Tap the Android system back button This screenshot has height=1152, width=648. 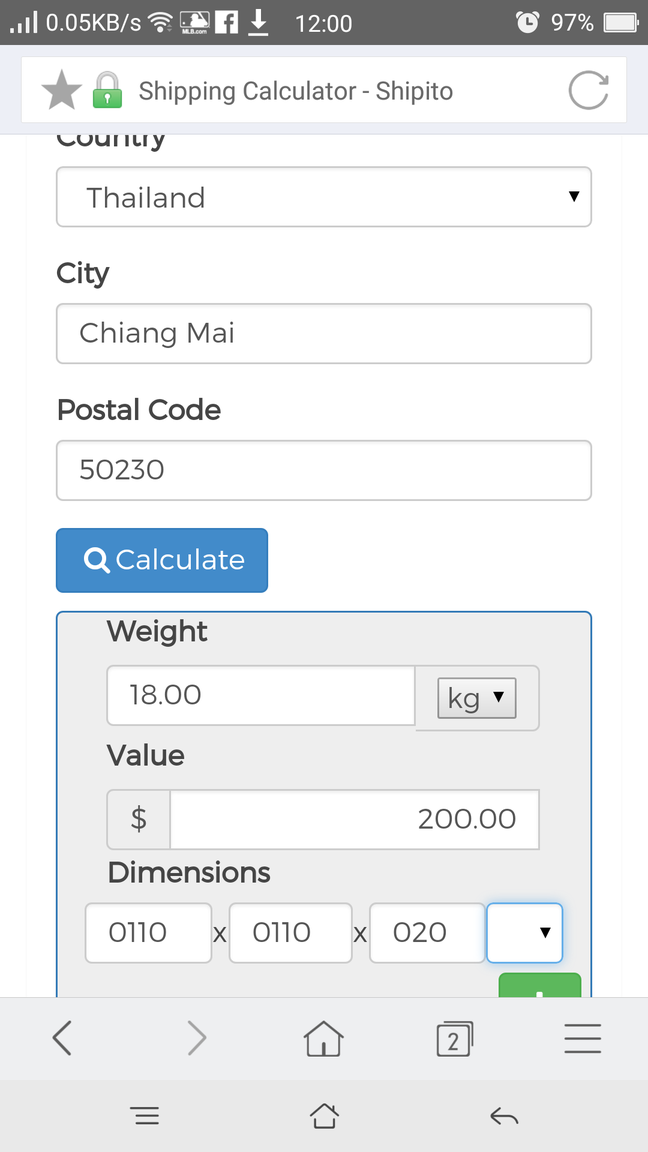click(x=504, y=1117)
